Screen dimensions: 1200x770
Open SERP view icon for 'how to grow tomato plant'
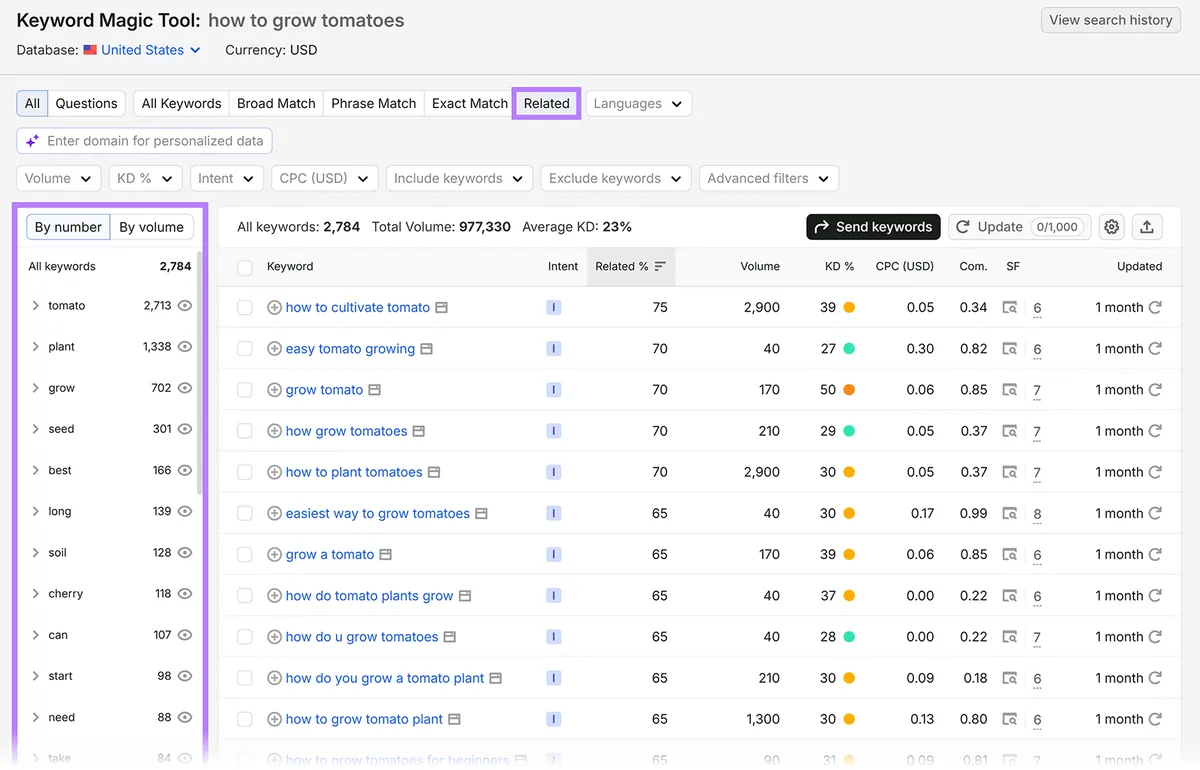coord(454,719)
